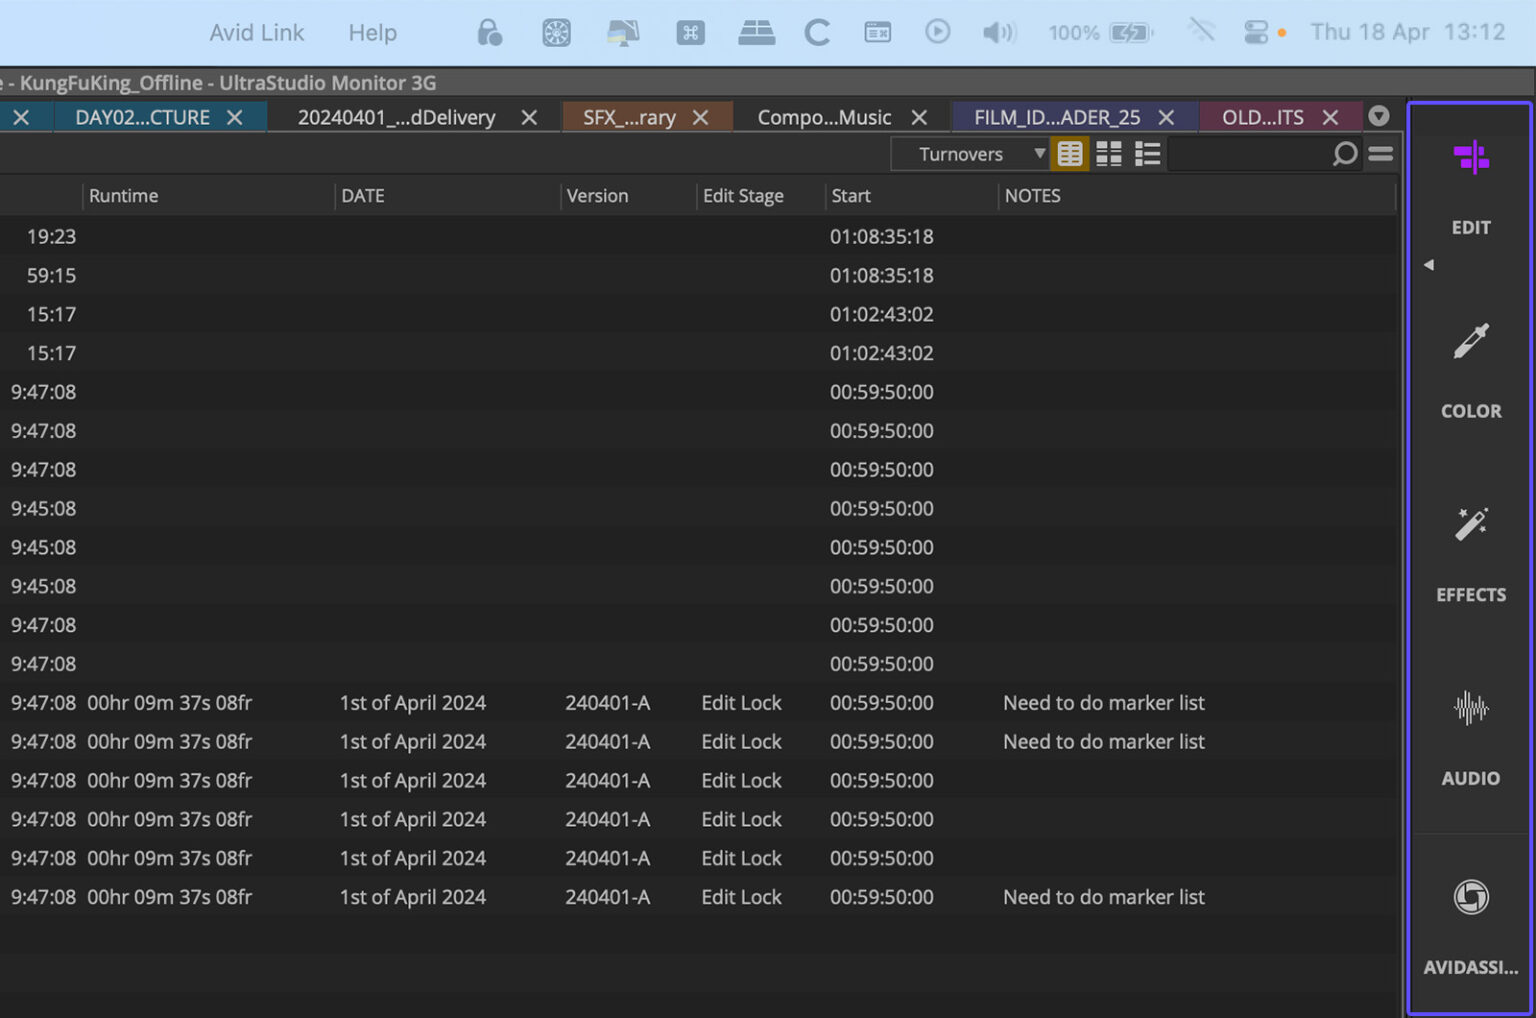This screenshot has width=1536, height=1018.
Task: Switch to the SFX library tab
Action: click(629, 117)
